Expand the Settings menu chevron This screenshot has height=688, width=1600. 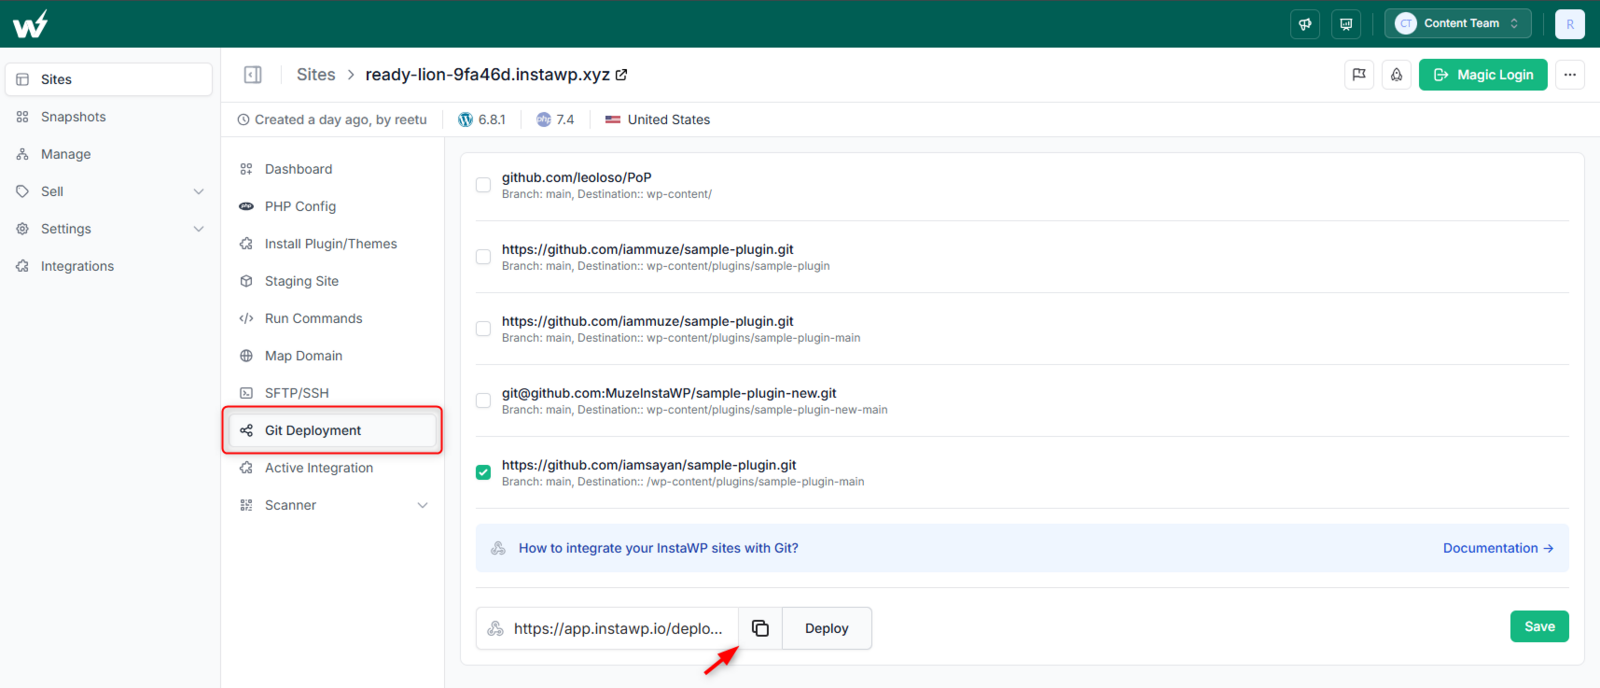click(x=198, y=229)
